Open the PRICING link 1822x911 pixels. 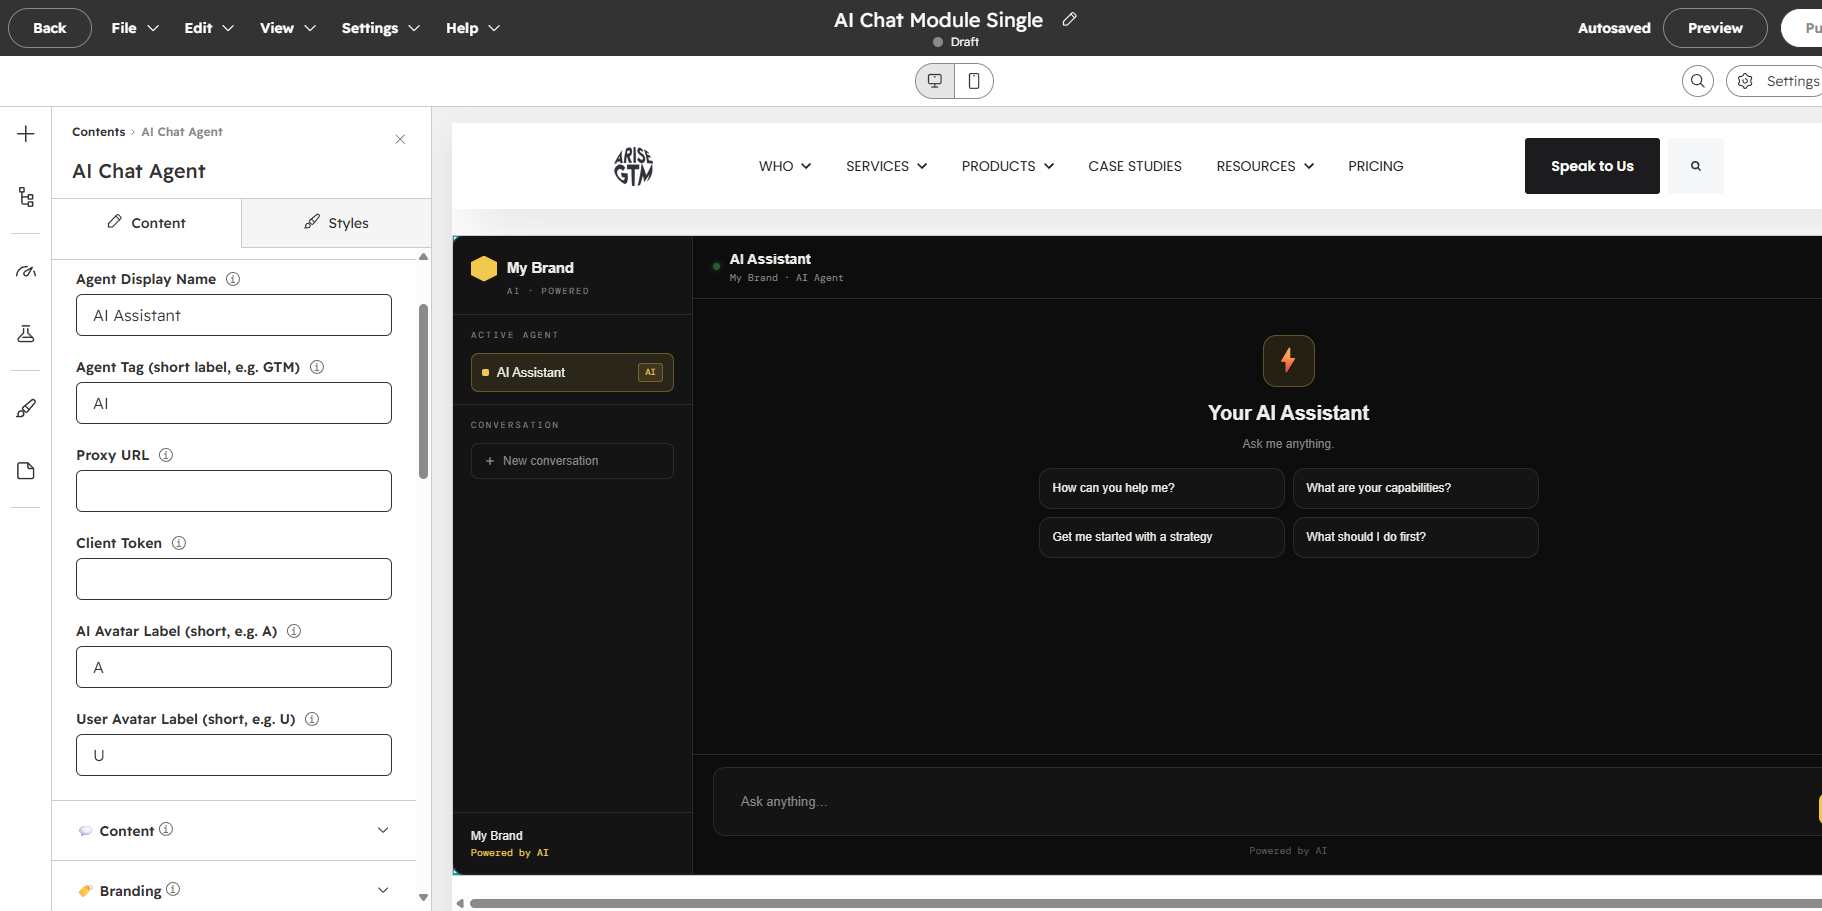pyautogui.click(x=1376, y=166)
